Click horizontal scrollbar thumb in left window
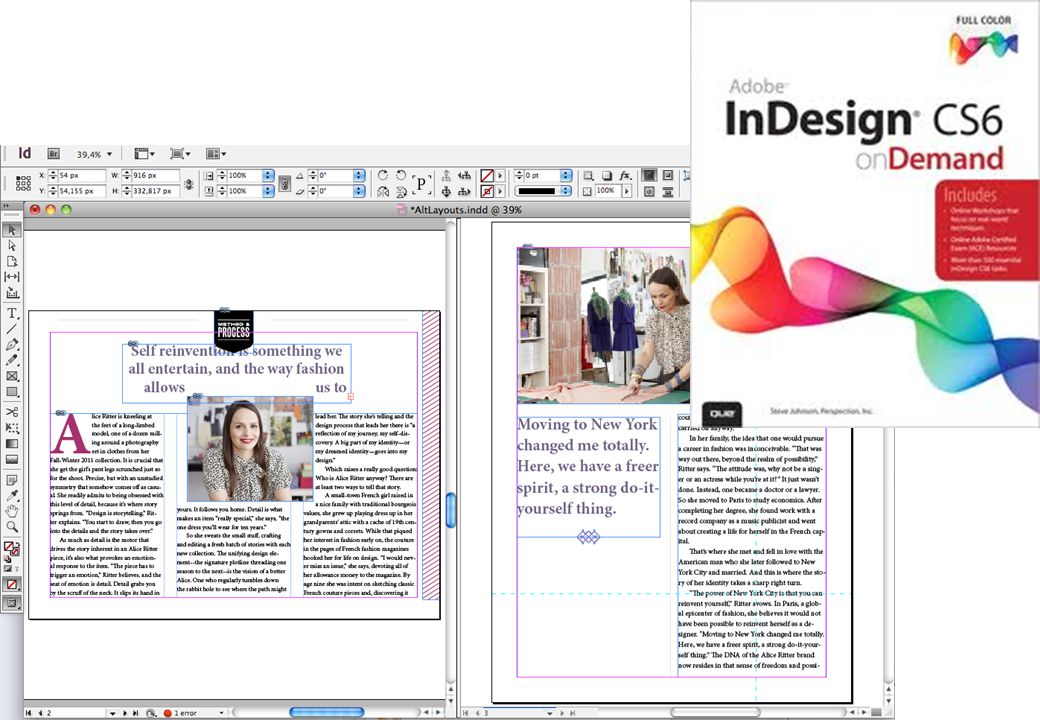Screen dimensions: 1040x720 point(327,712)
